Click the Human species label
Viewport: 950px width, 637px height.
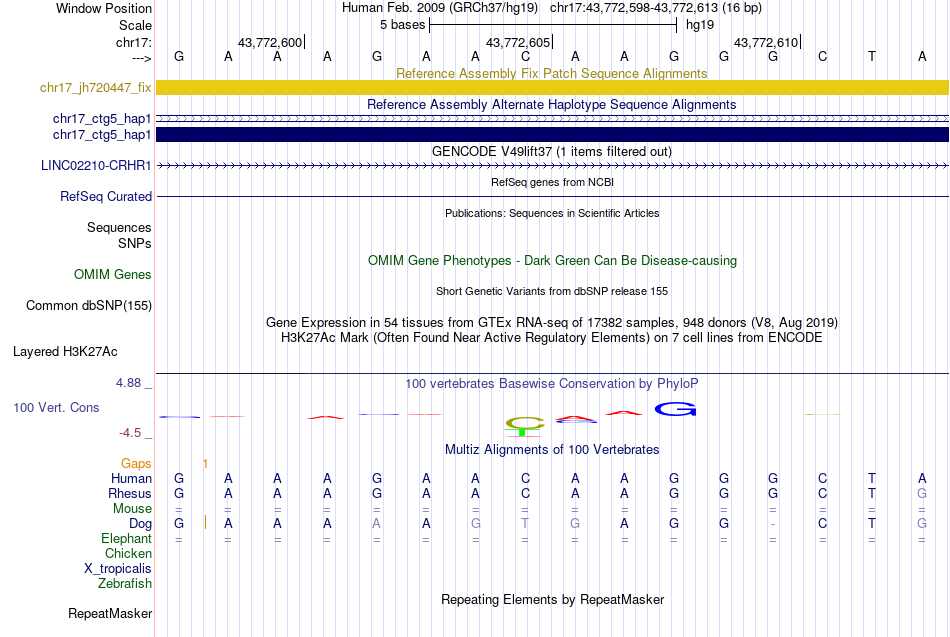pyautogui.click(x=131, y=479)
